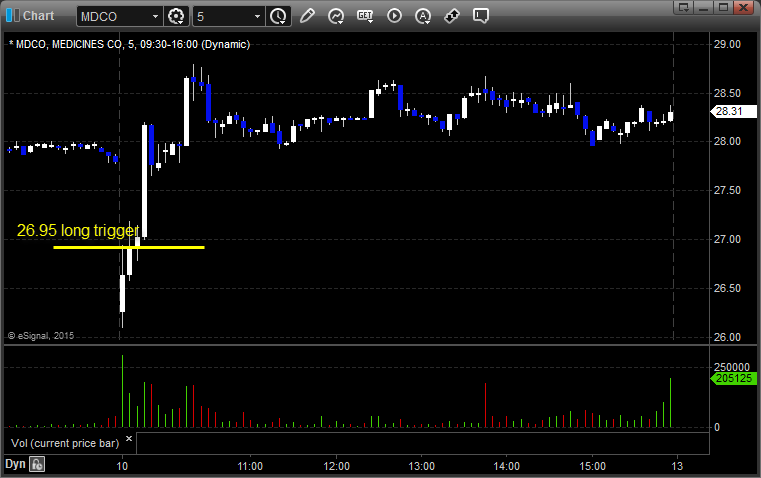Close the Chart window
This screenshot has height=478, width=761.
tap(743, 7)
